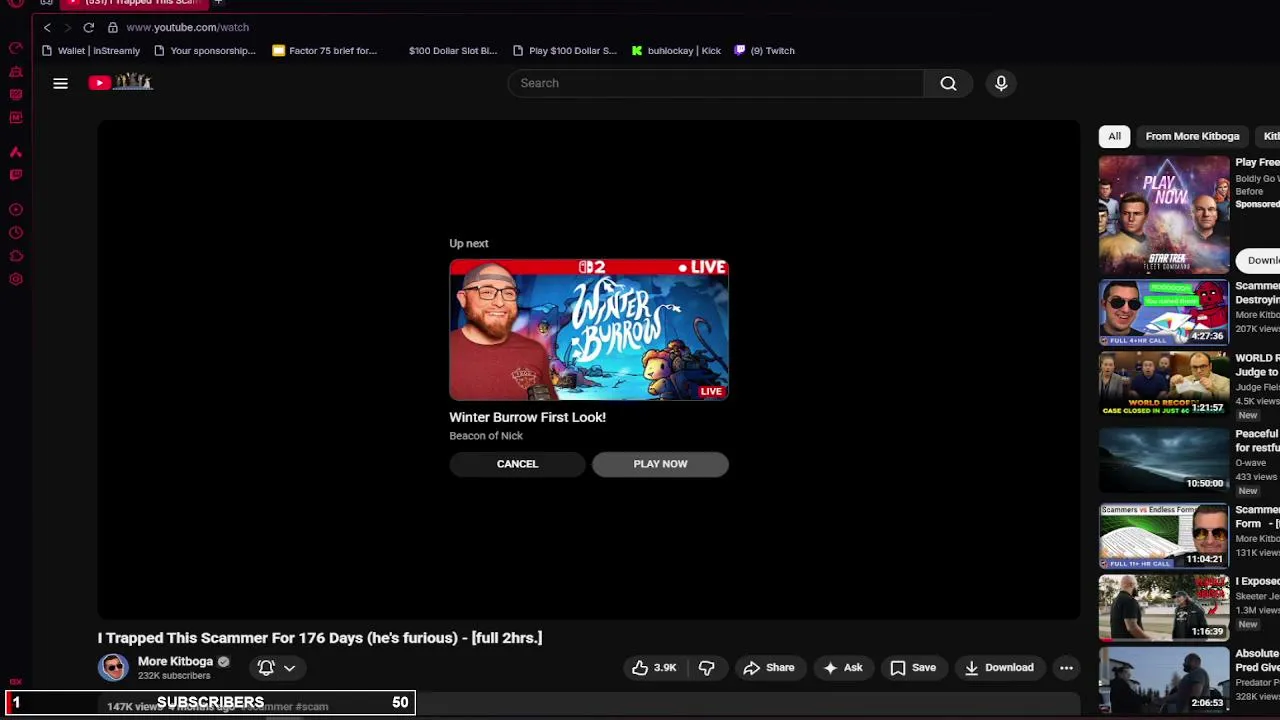
Task: Download the video
Action: 998,668
